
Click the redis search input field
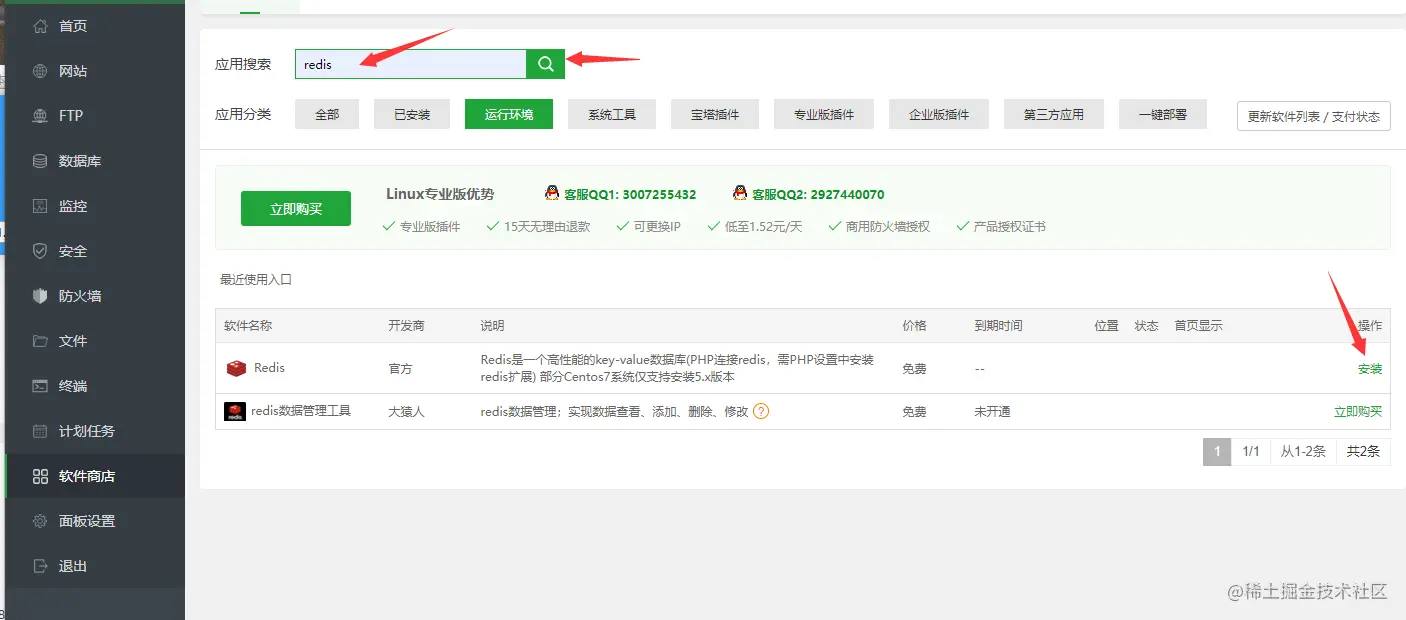tap(411, 64)
